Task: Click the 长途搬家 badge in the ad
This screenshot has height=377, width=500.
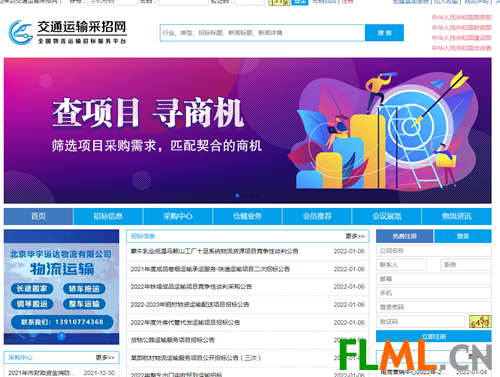Action: [32, 289]
